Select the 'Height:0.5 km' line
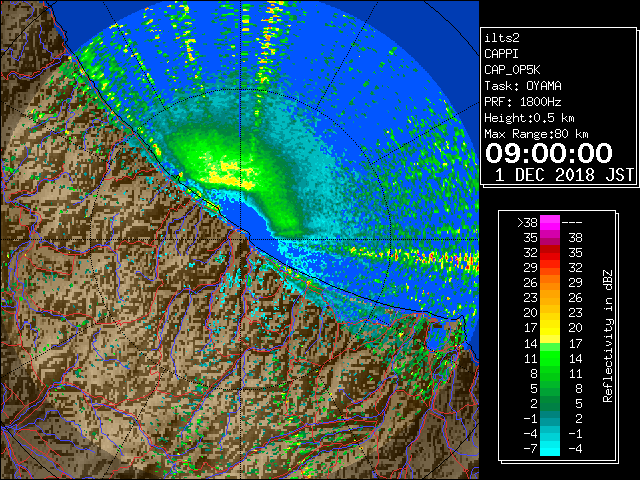This screenshot has height=480, width=640. 529,118
